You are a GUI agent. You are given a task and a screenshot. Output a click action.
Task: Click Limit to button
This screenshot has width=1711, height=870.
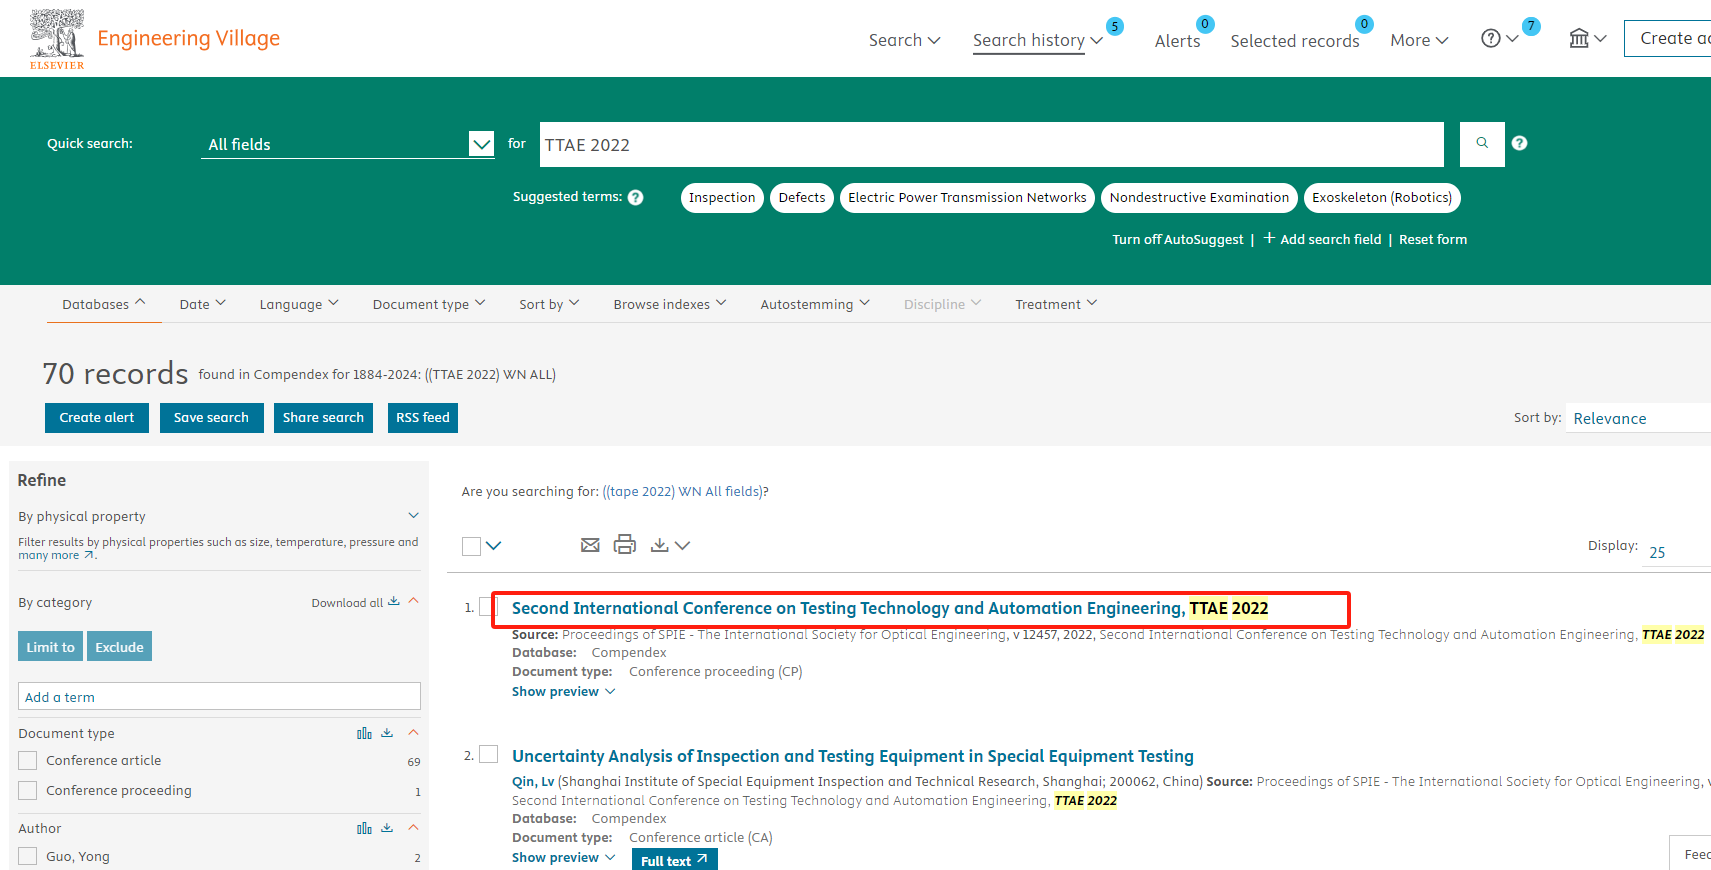point(51,646)
